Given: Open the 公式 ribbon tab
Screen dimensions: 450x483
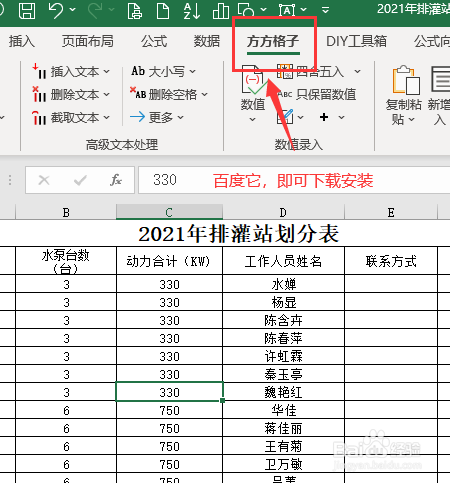Looking at the screenshot, I should (154, 41).
